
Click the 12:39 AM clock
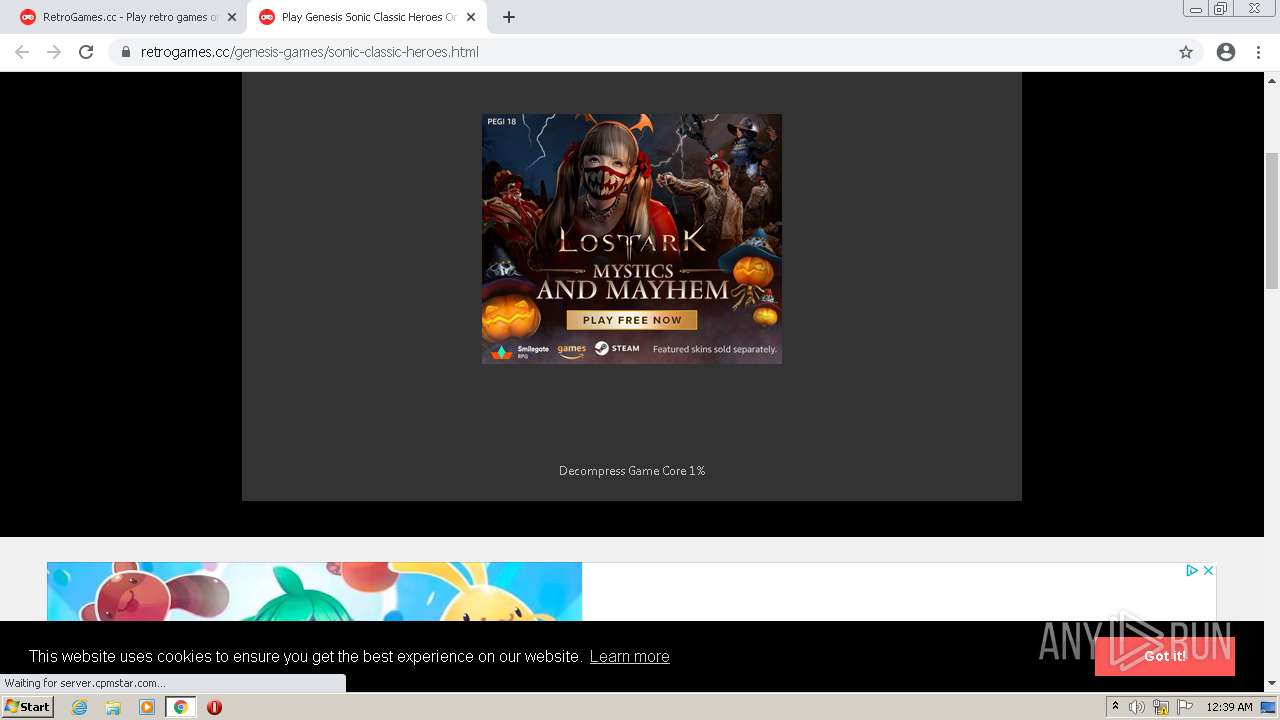click(x=1229, y=707)
